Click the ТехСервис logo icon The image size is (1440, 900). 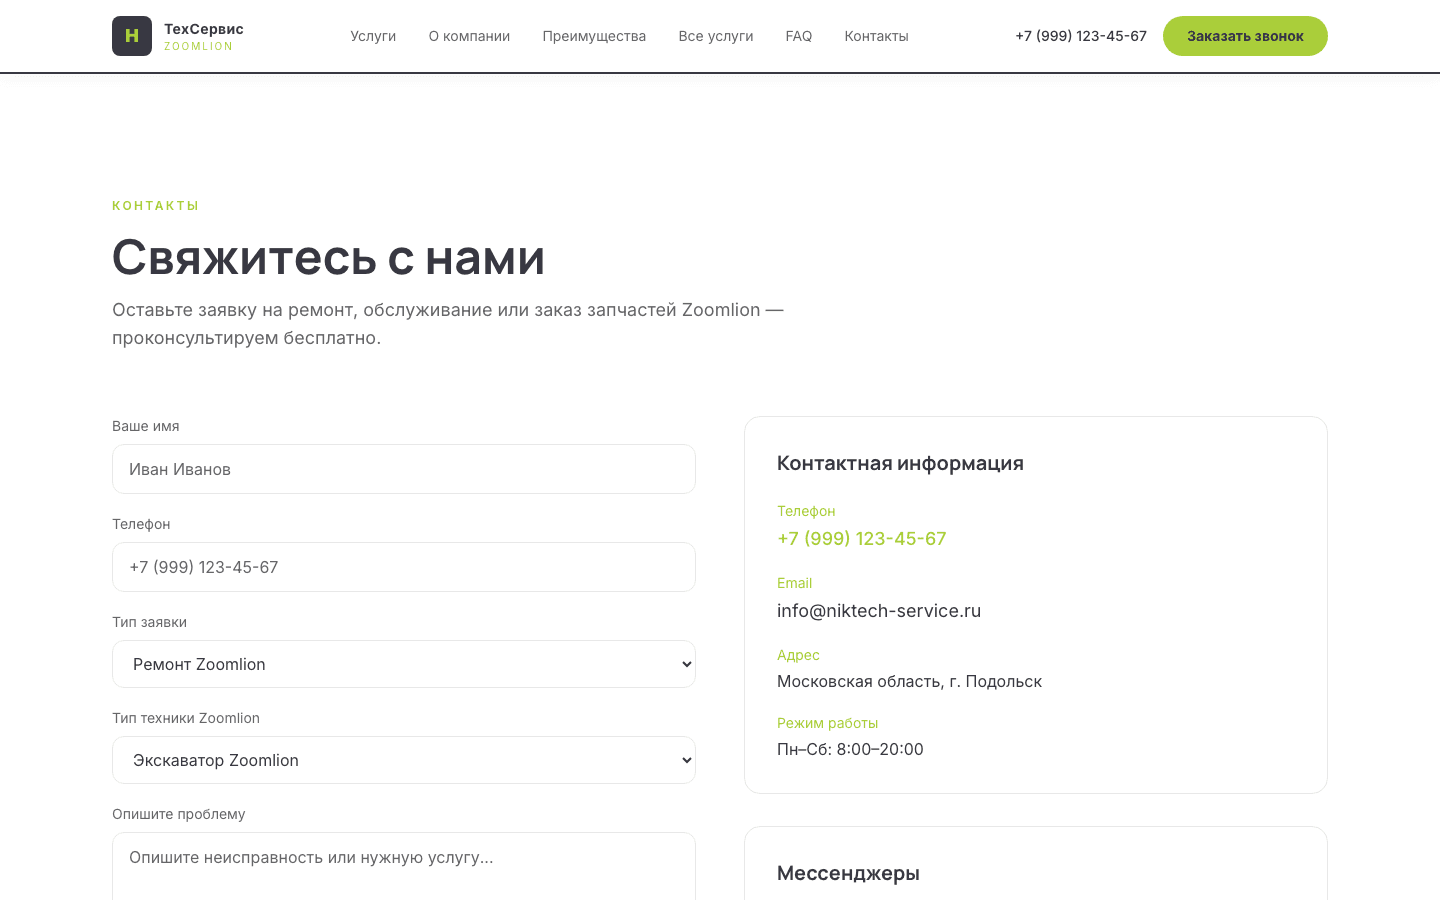132,36
